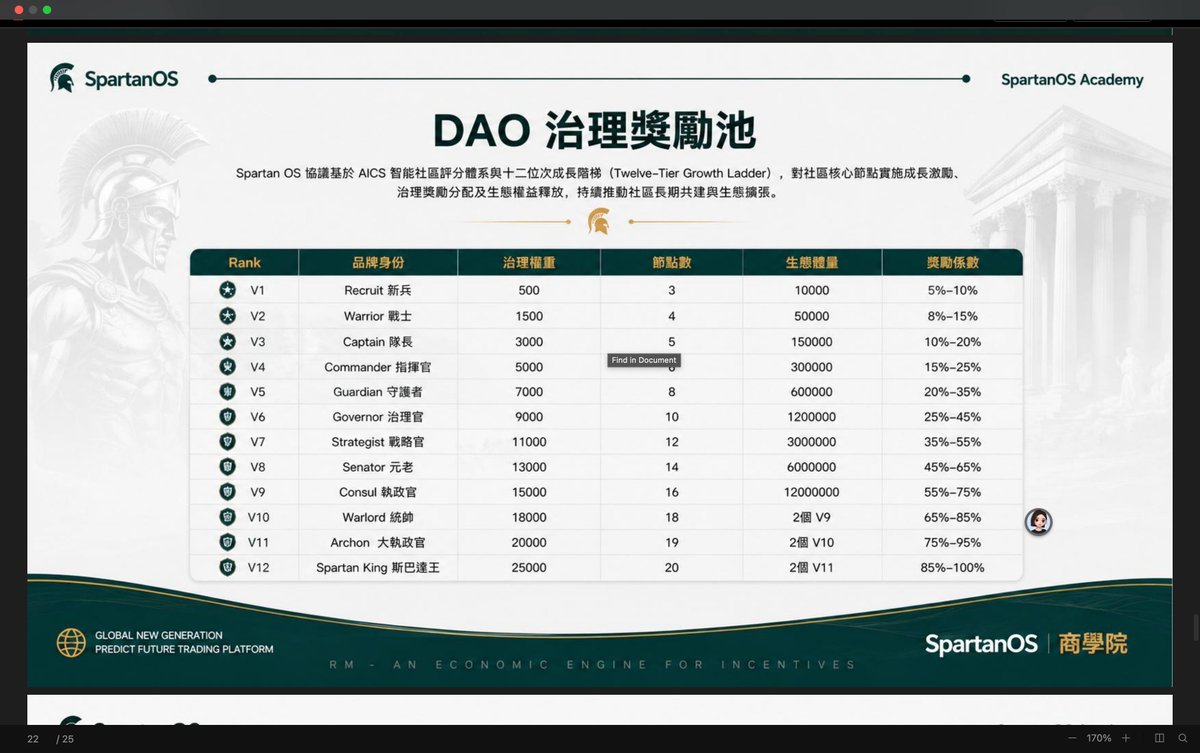Image resolution: width=1200 pixels, height=753 pixels.
Task: Select the Rank column header
Action: pos(244,262)
